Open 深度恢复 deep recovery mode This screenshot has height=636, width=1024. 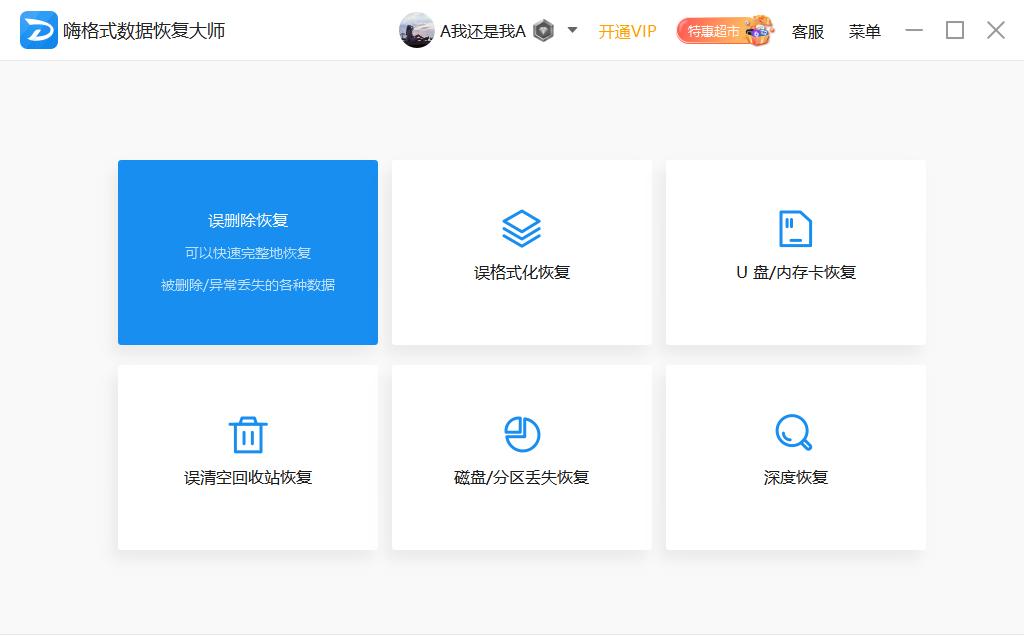tap(795, 458)
